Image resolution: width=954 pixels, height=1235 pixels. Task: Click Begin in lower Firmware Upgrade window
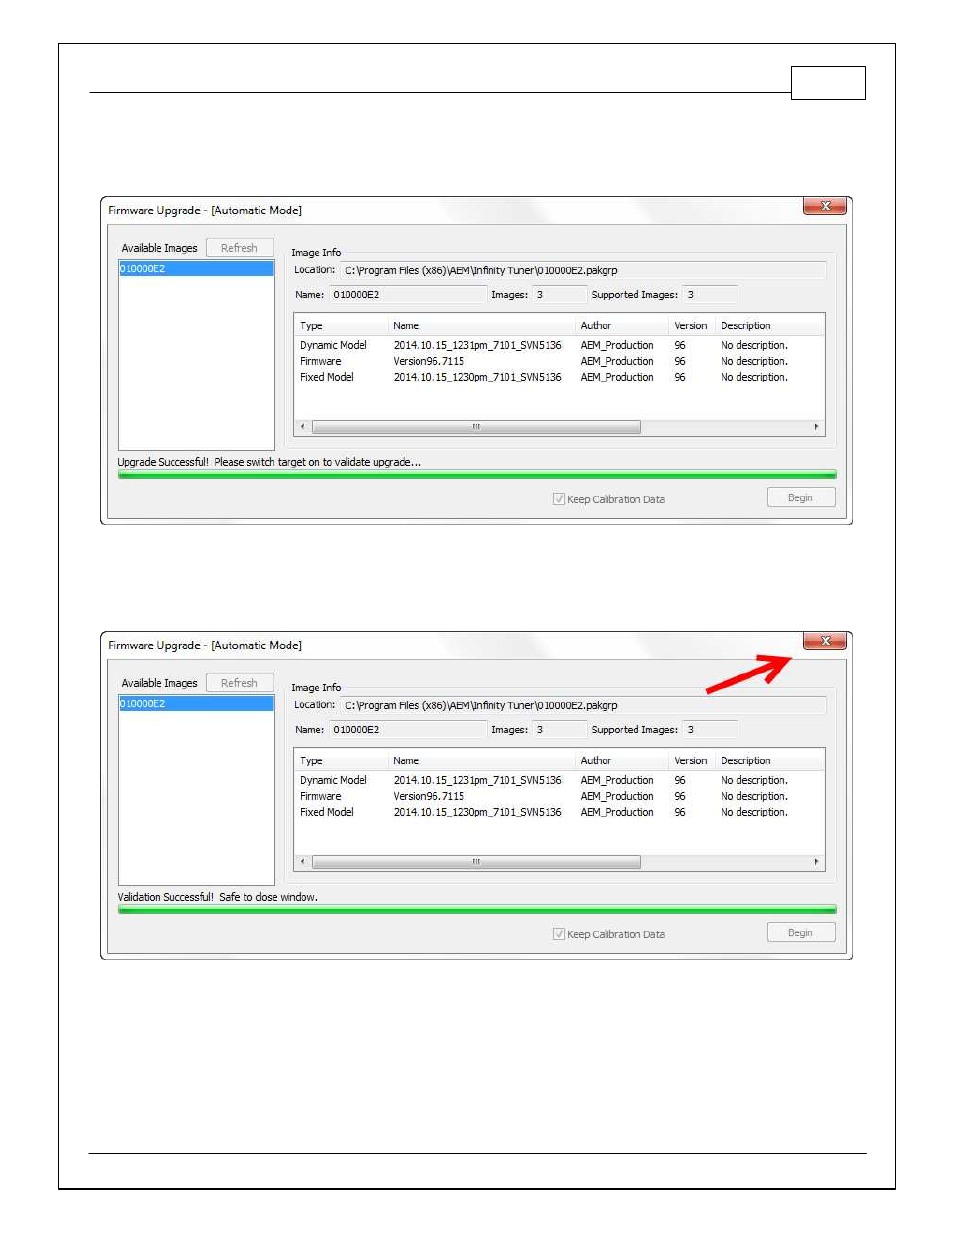coord(801,933)
